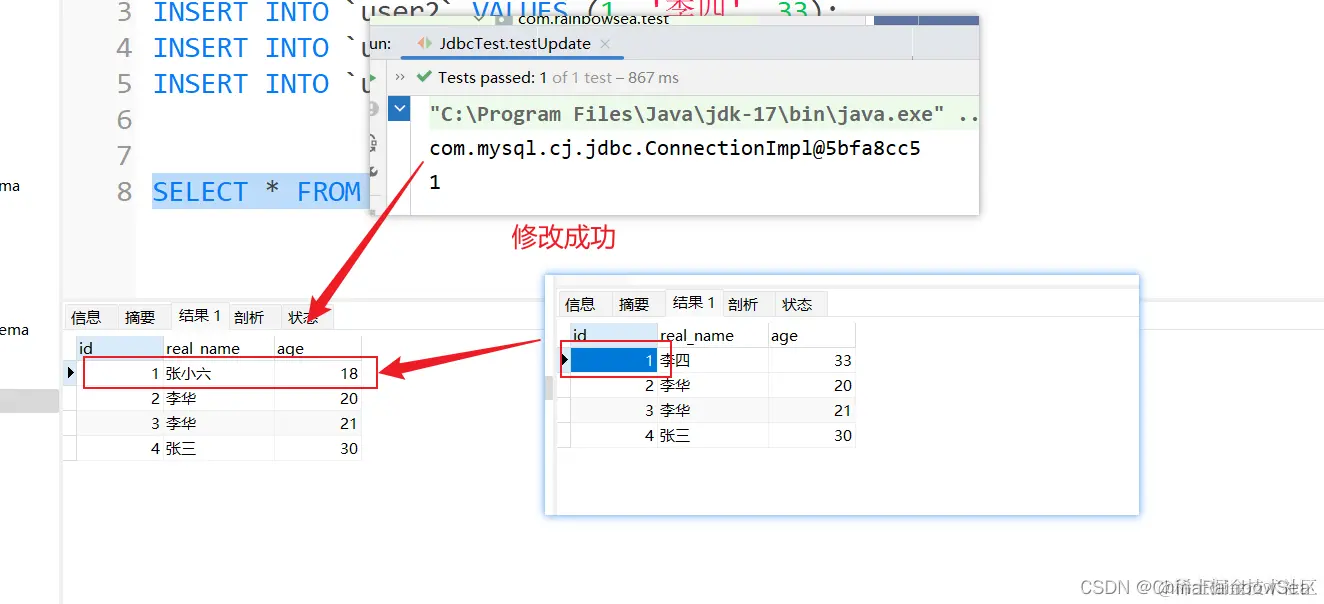
Task: Select the 结果 1 tab in the 李四 panel
Action: point(694,303)
